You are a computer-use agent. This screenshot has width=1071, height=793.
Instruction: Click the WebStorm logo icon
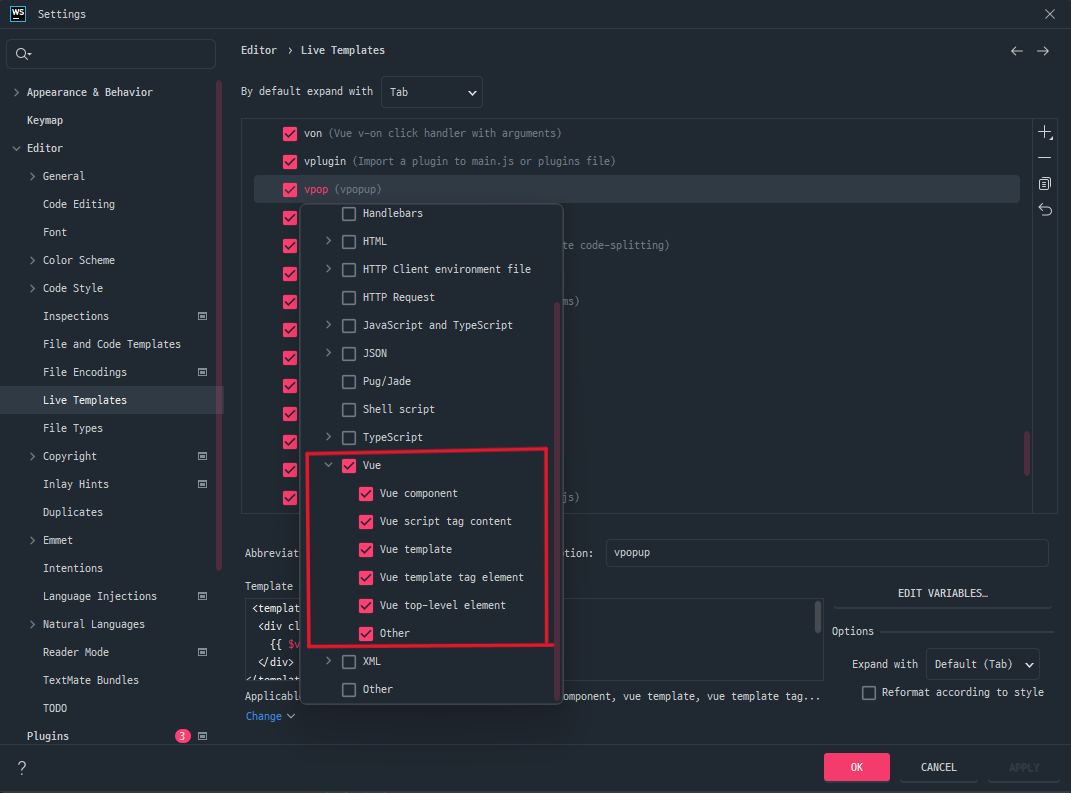[x=18, y=14]
